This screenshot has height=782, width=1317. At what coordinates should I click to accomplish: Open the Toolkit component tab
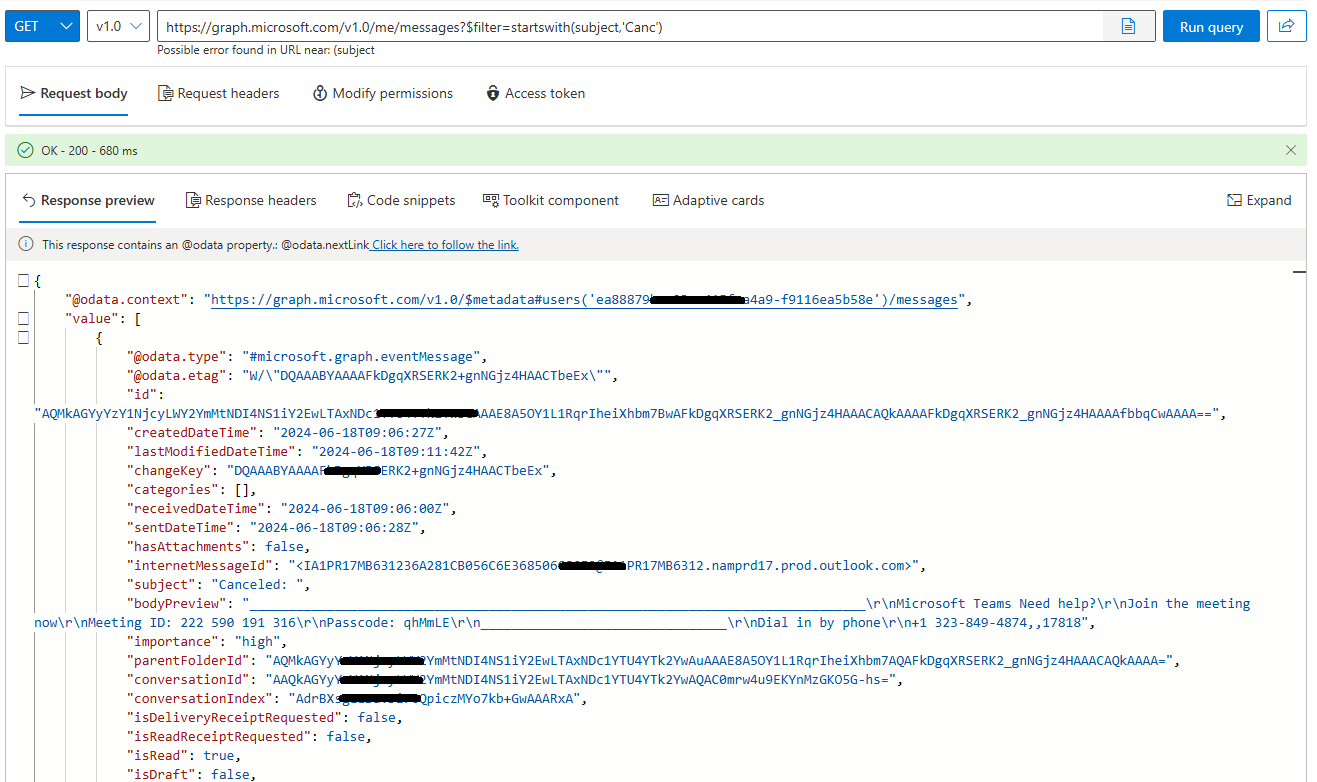(x=551, y=200)
